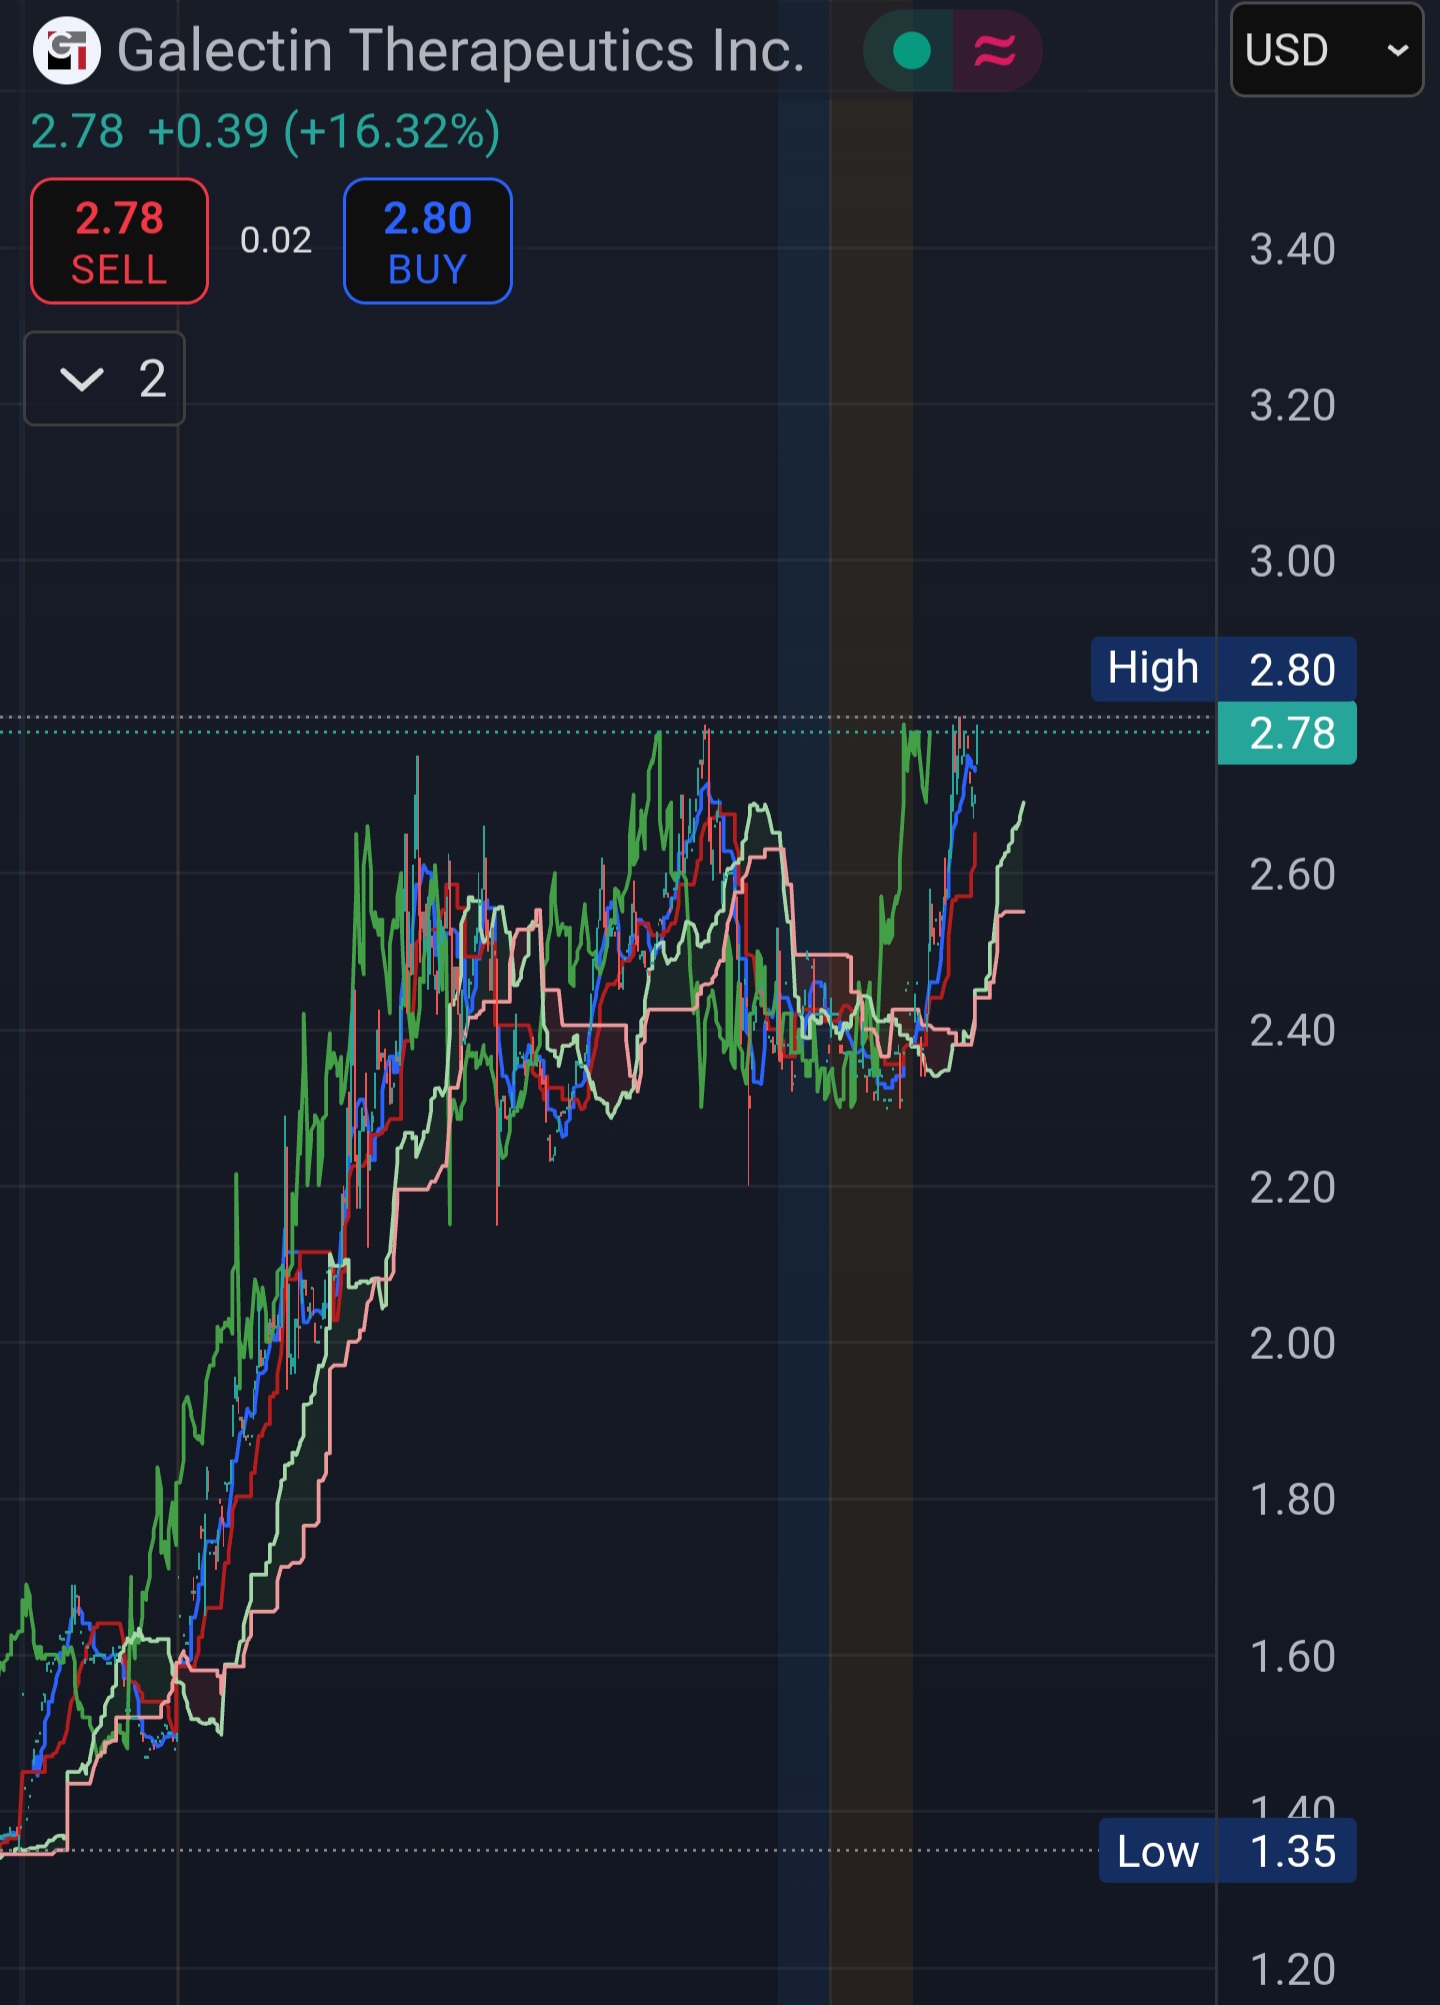Click the current price 2.78 label
The image size is (1440, 2005).
click(x=1287, y=733)
